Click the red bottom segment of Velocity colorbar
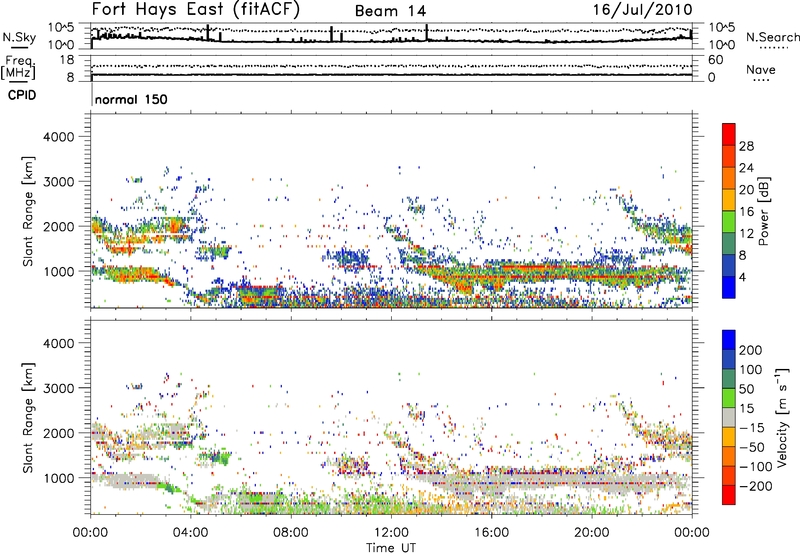Image resolution: width=800 pixels, height=554 pixels. tap(729, 495)
